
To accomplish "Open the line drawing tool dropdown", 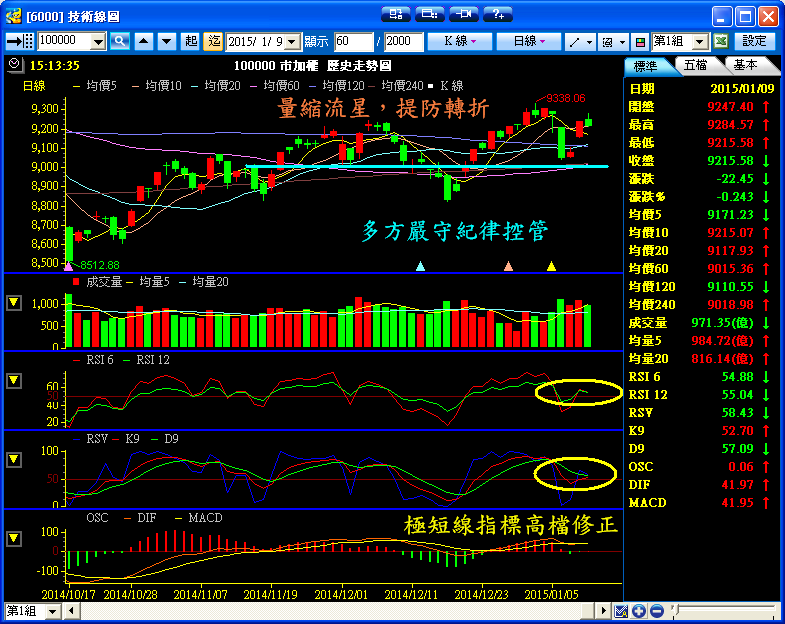I will (580, 41).
